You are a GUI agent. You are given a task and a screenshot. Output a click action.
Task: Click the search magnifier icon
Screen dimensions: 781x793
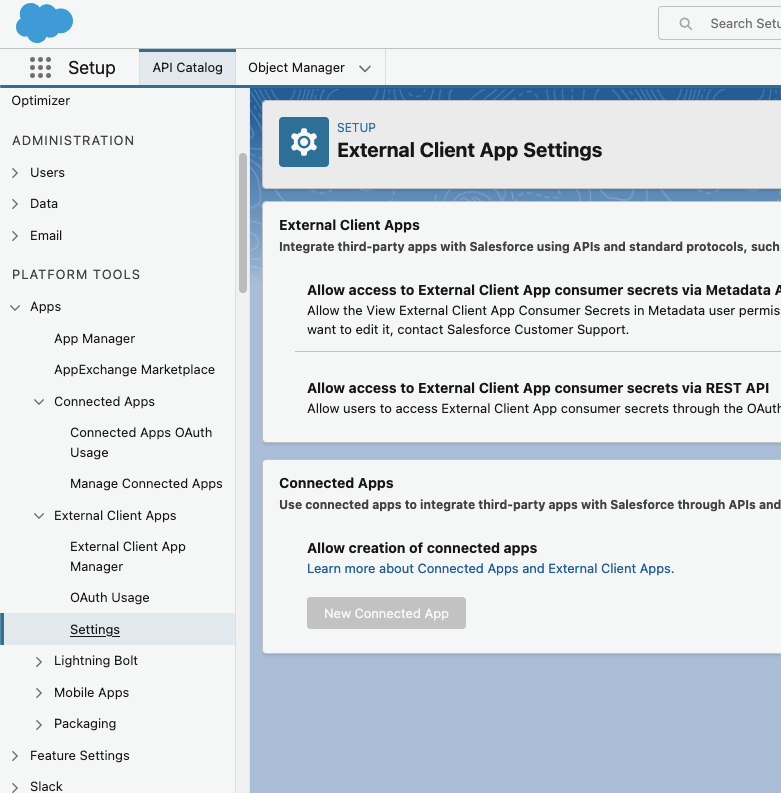686,24
